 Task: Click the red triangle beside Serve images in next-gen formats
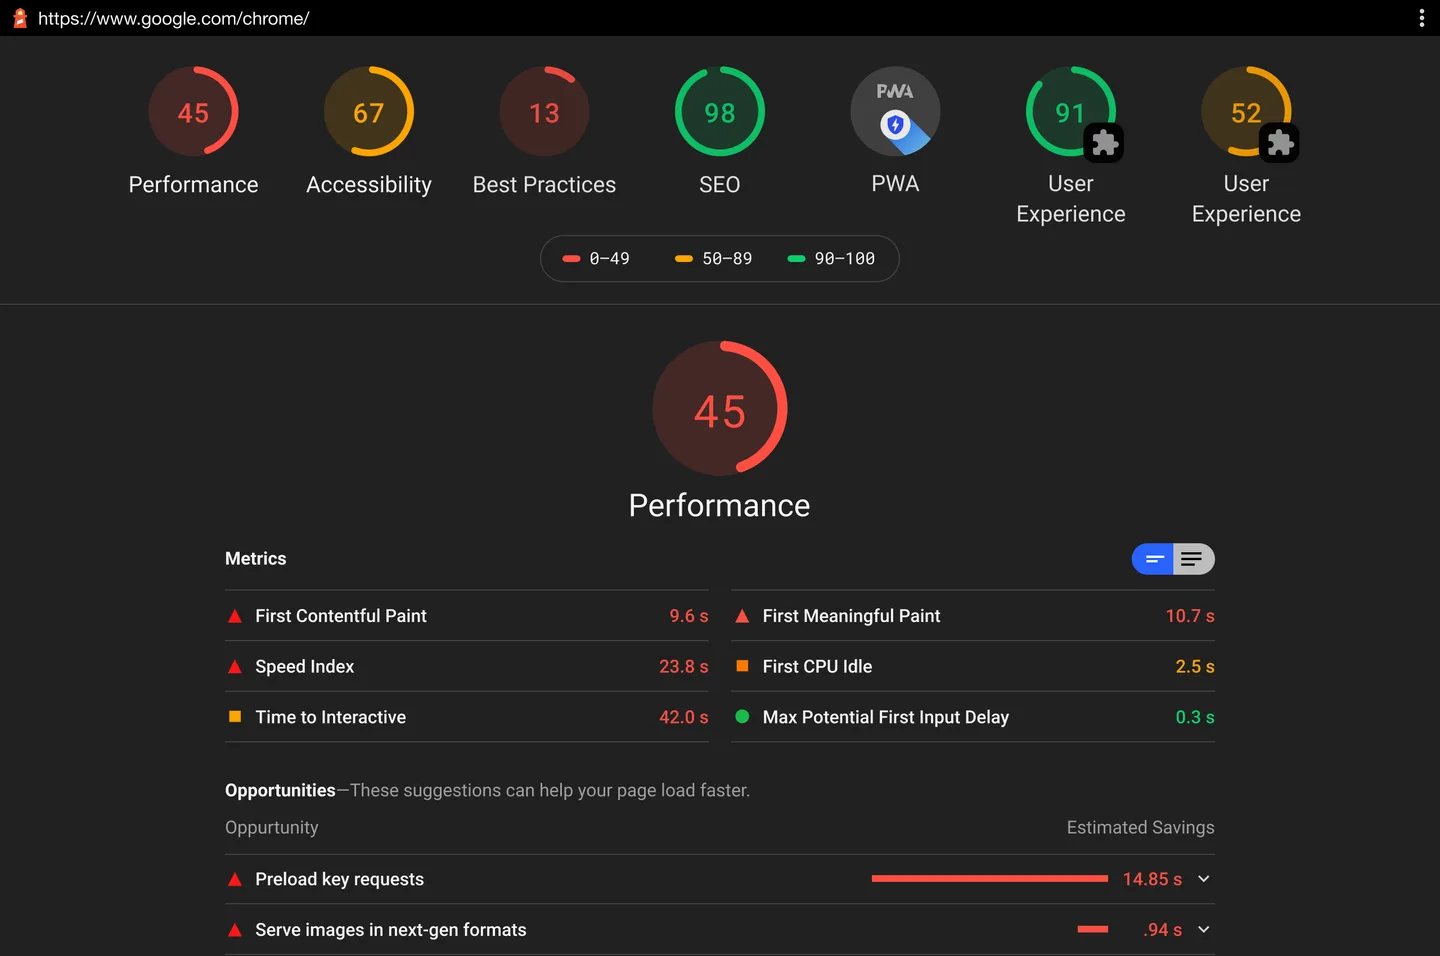(235, 930)
